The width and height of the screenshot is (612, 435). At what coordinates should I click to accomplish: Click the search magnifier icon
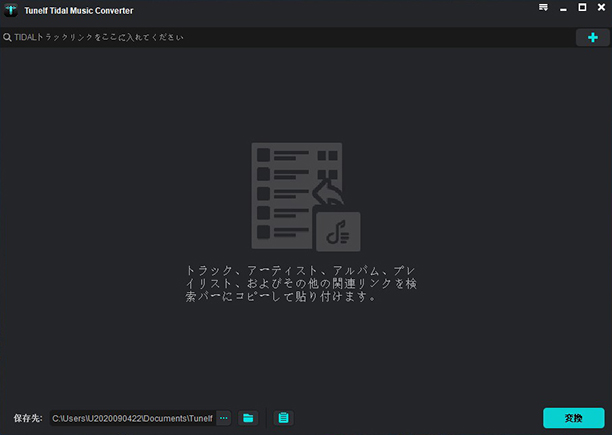click(x=7, y=37)
